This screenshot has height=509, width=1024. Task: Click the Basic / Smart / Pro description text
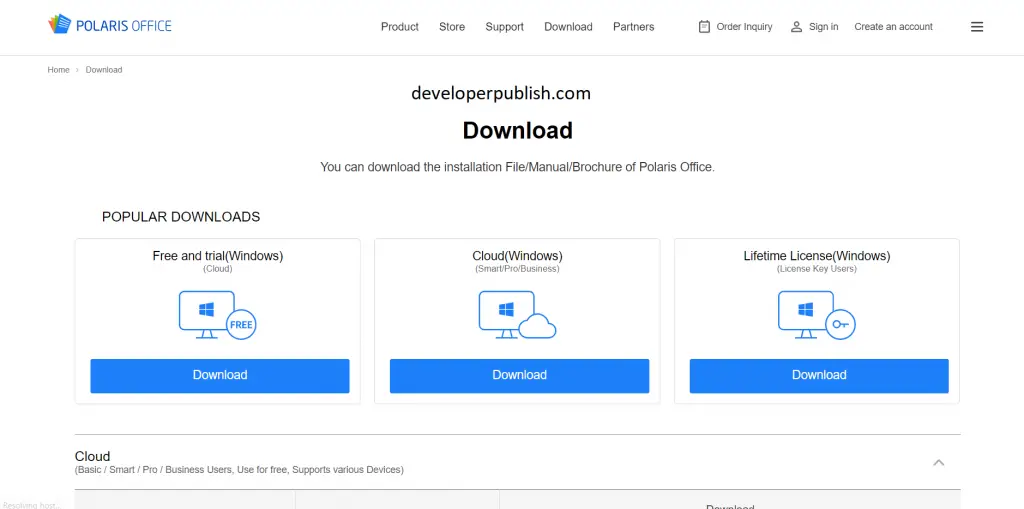pyautogui.click(x=239, y=470)
